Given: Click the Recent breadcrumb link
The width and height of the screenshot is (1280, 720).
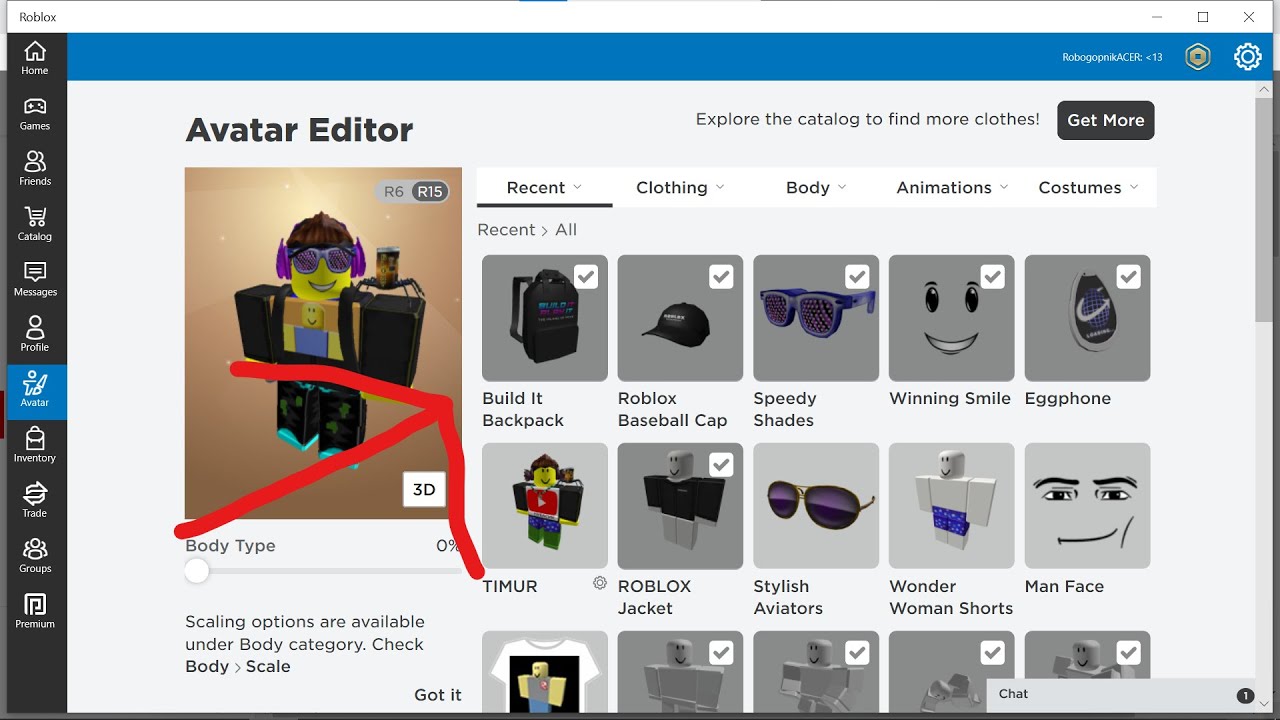Looking at the screenshot, I should 506,230.
